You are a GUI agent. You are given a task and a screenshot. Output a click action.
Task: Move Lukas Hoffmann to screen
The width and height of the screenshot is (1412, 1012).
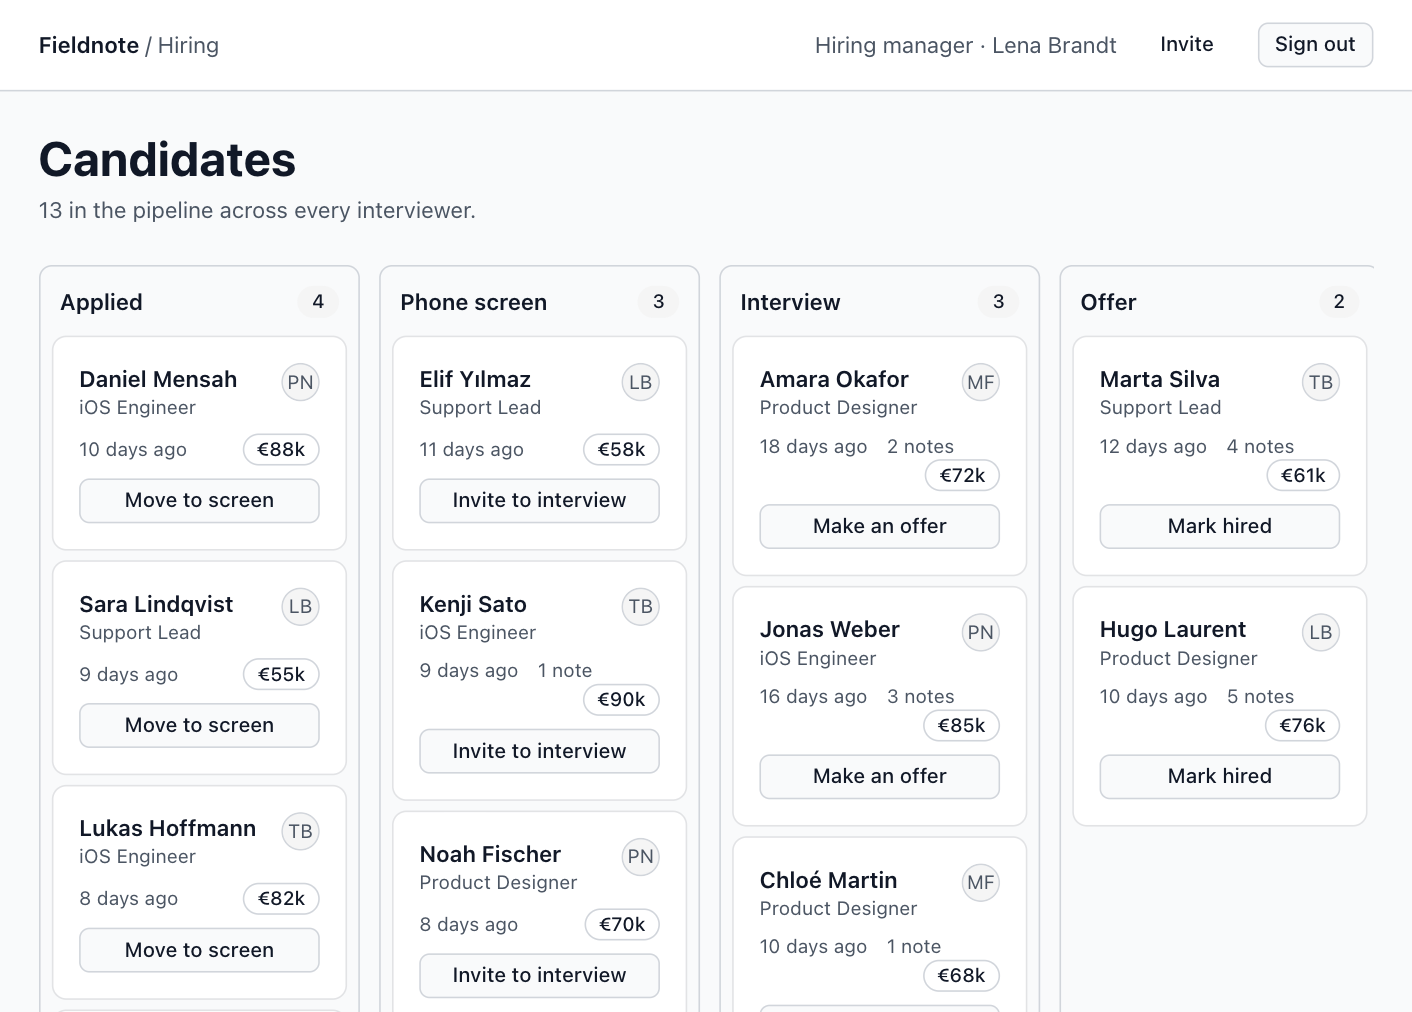199,950
